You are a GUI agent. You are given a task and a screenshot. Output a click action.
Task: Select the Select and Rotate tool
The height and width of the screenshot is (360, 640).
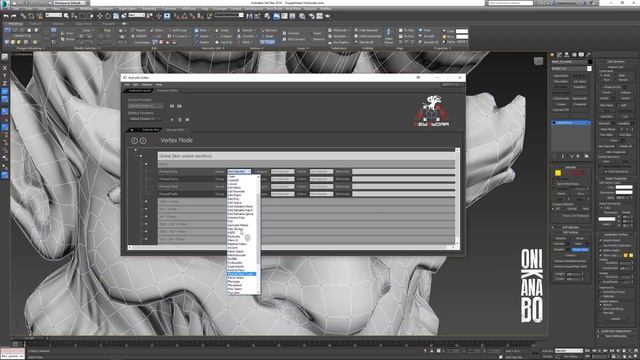(108, 16)
